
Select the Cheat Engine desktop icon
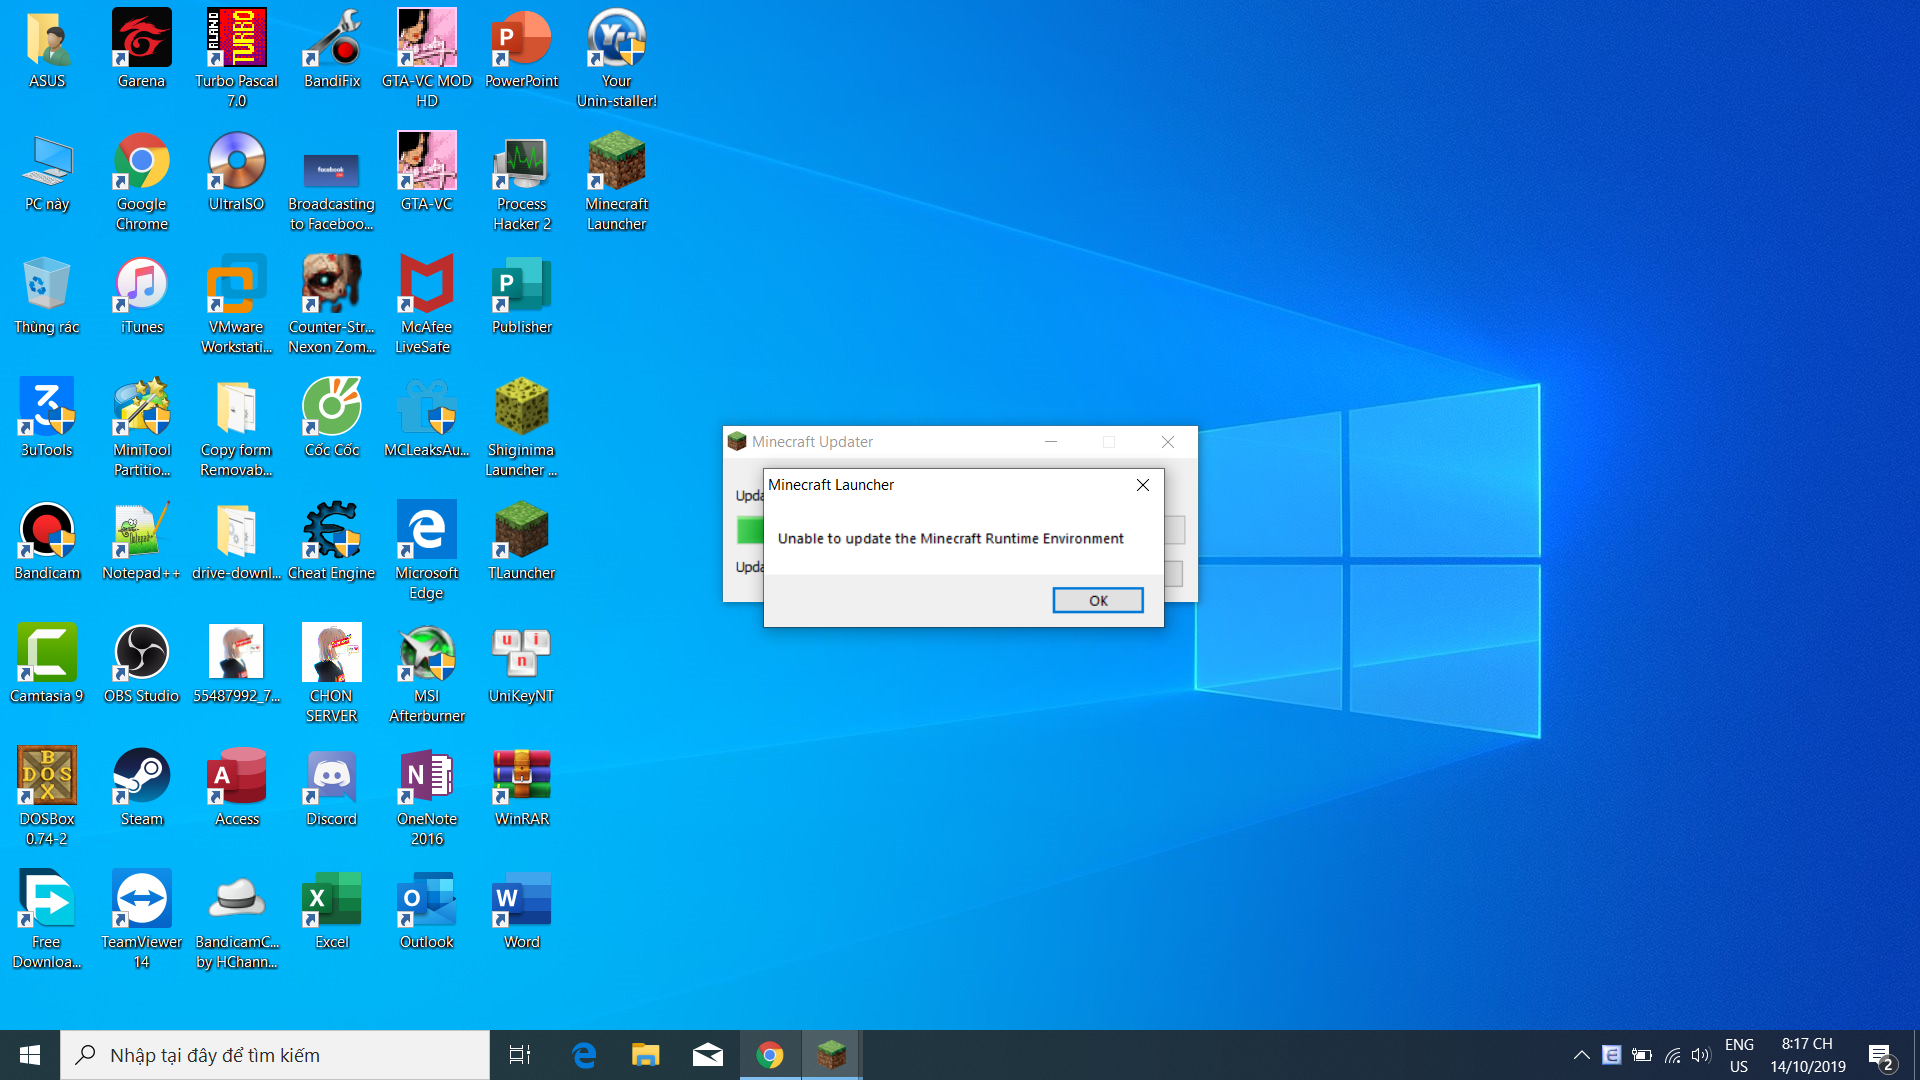[x=331, y=541]
